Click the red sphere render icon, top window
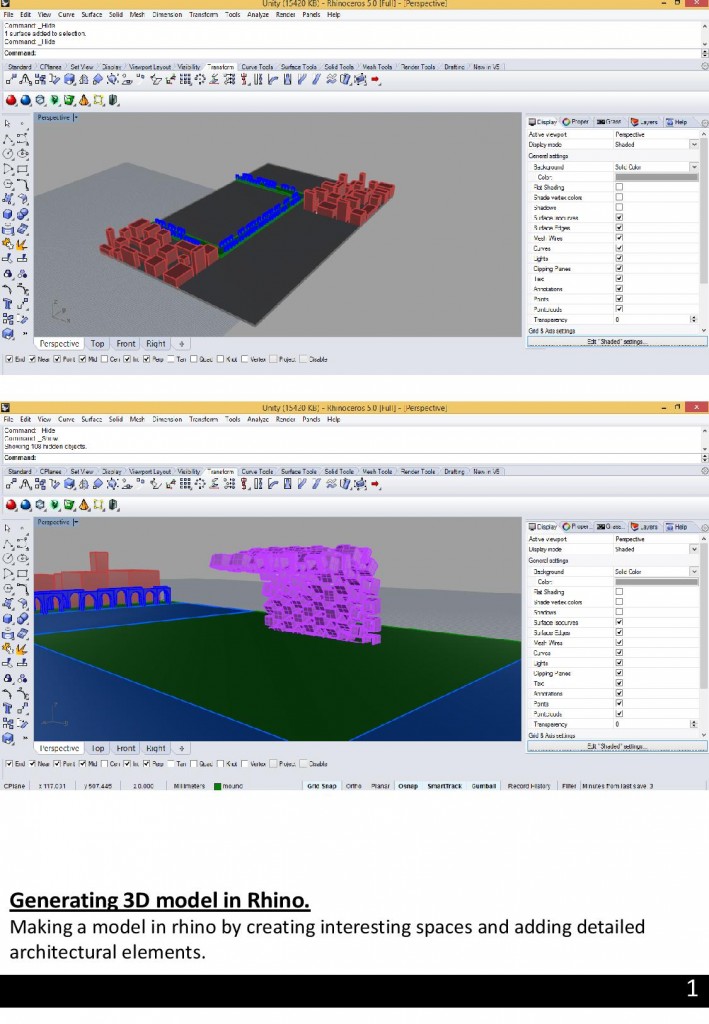Screen dimensions: 709x1024 11,100
